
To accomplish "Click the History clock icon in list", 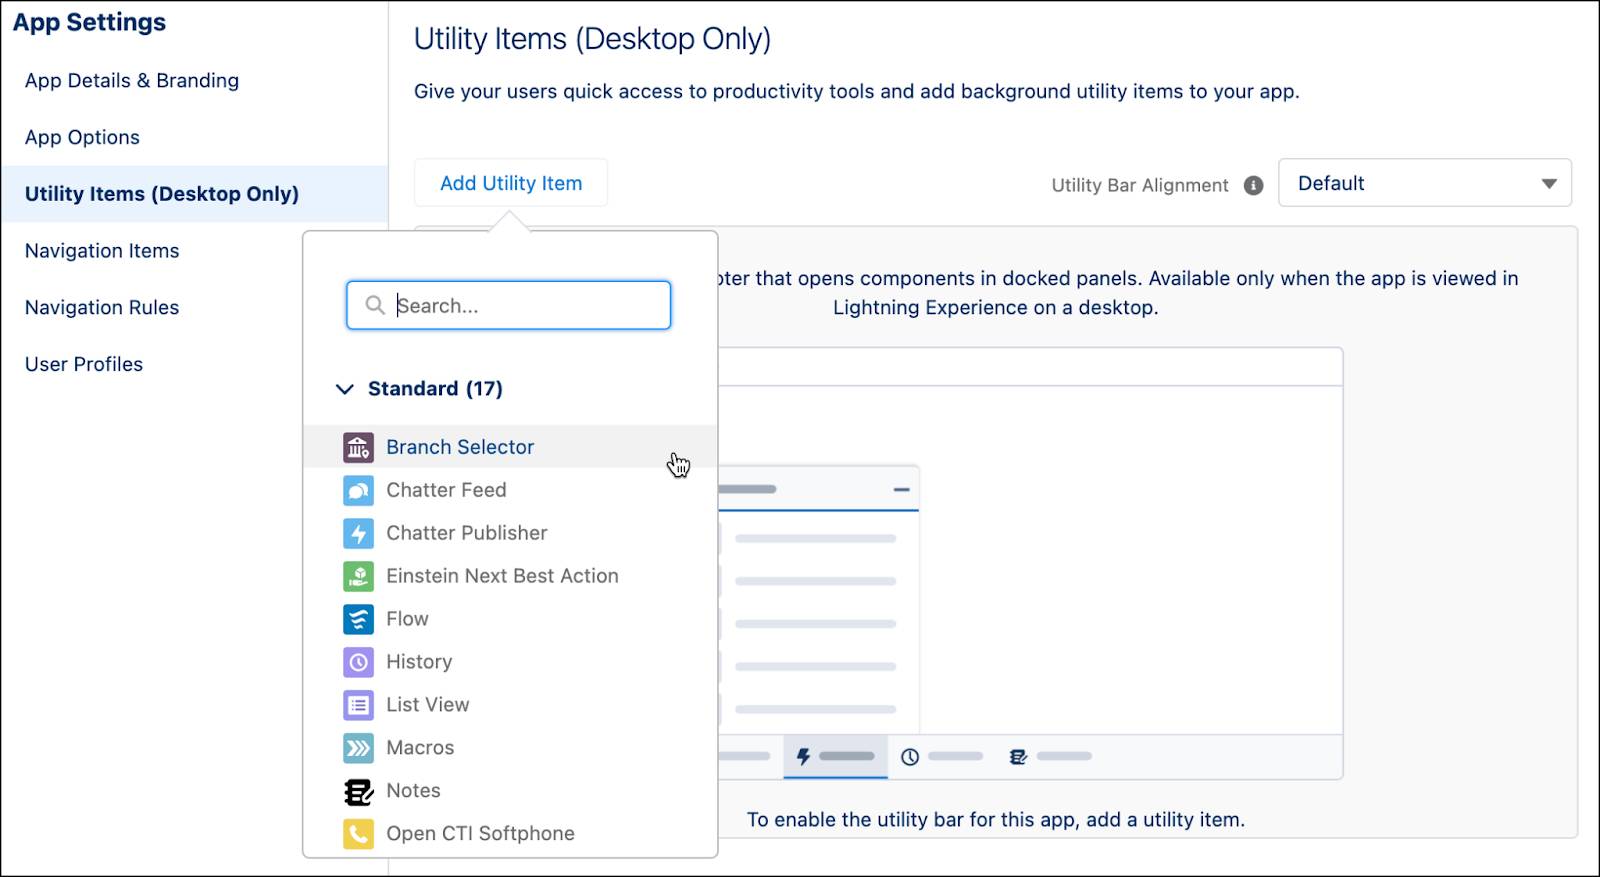I will 358,662.
